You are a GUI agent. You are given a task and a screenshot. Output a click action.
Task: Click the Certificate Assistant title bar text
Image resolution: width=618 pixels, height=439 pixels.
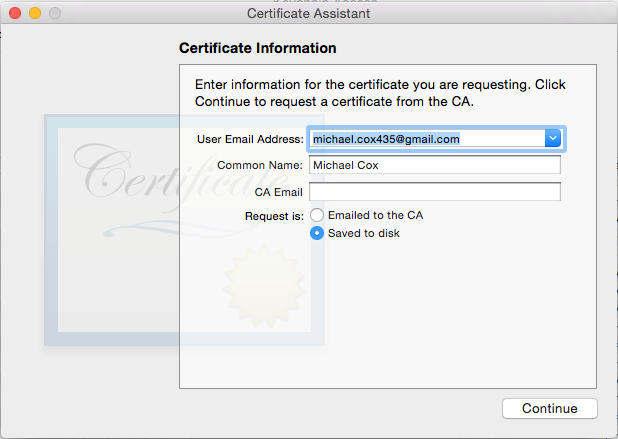pos(308,14)
